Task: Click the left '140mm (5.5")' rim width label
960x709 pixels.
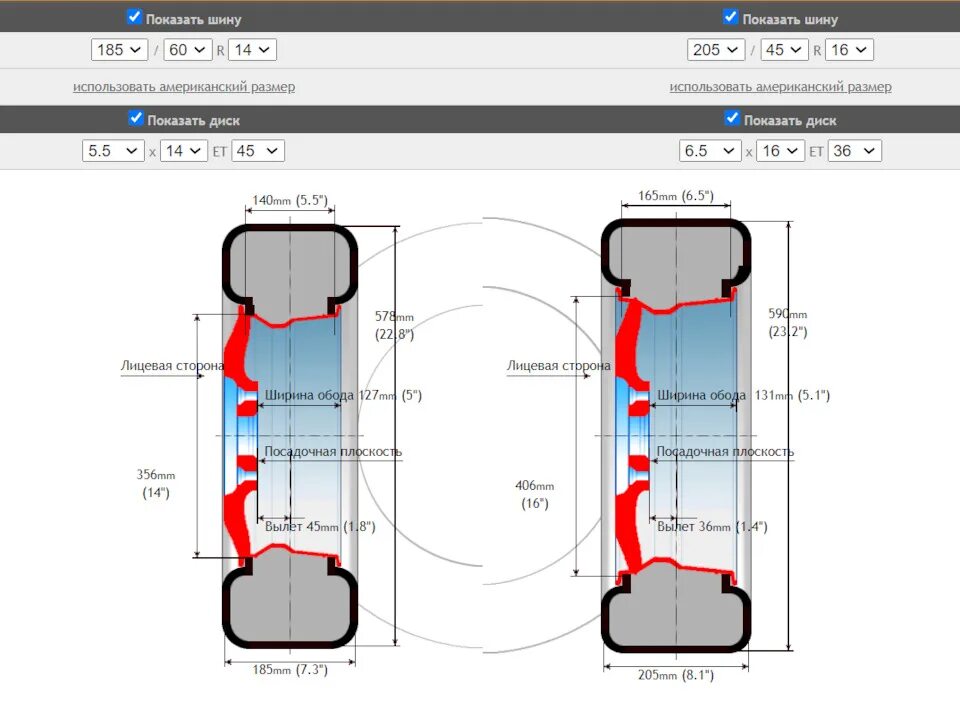Action: click(290, 200)
